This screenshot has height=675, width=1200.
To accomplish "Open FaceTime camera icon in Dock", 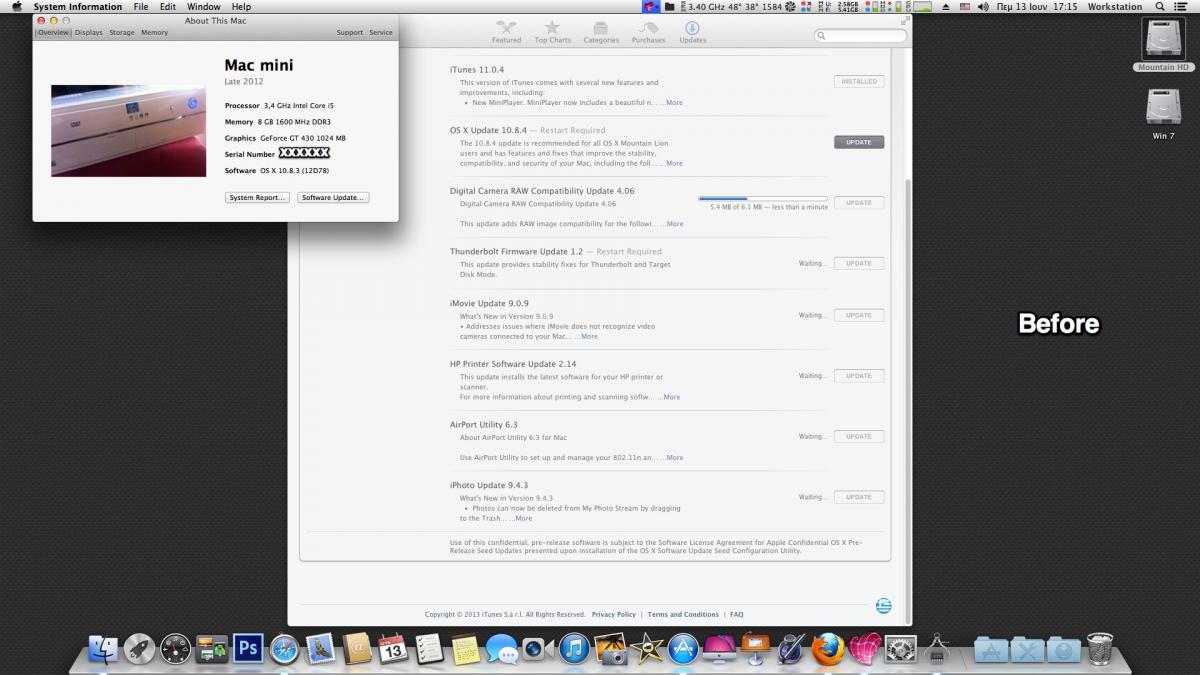I will [x=537, y=649].
